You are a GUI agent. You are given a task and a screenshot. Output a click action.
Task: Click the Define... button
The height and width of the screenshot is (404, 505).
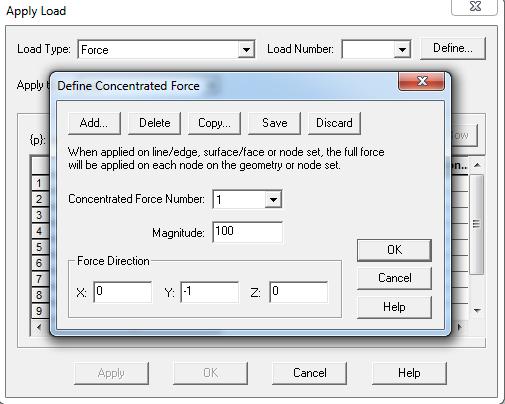pyautogui.click(x=453, y=49)
